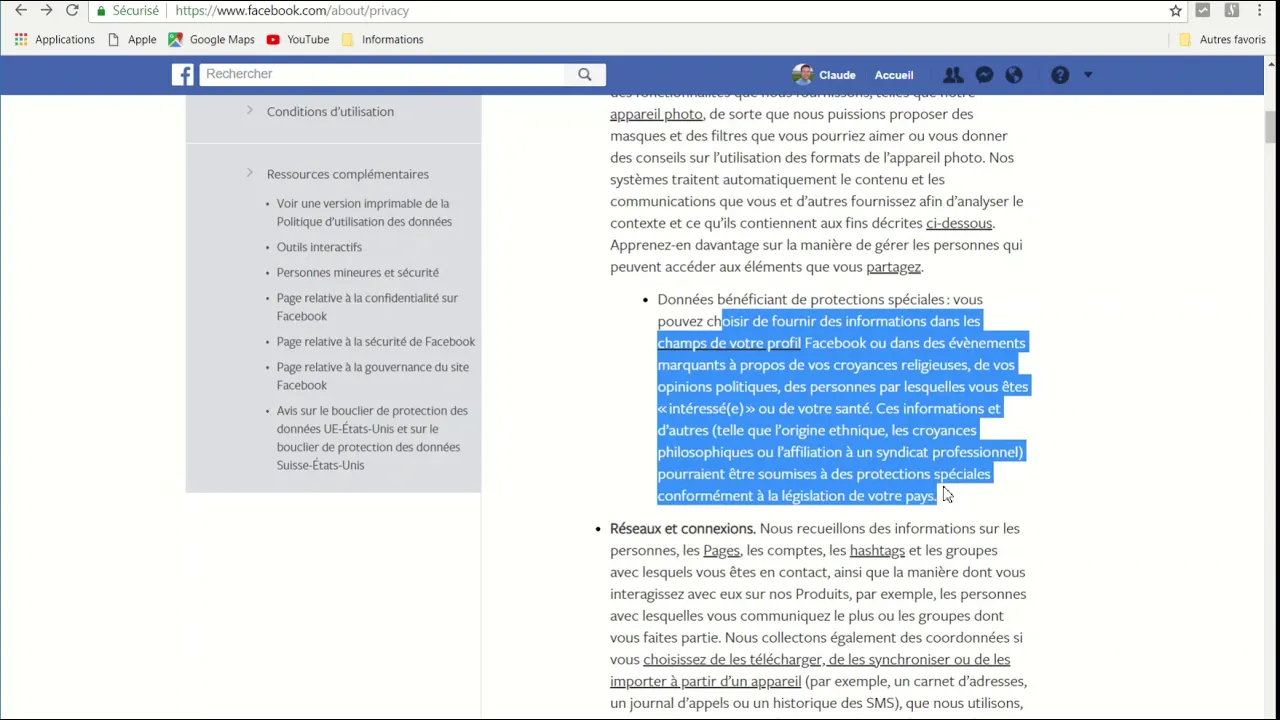Open Page relative à la confidentialité link
The width and height of the screenshot is (1280, 720).
click(367, 307)
